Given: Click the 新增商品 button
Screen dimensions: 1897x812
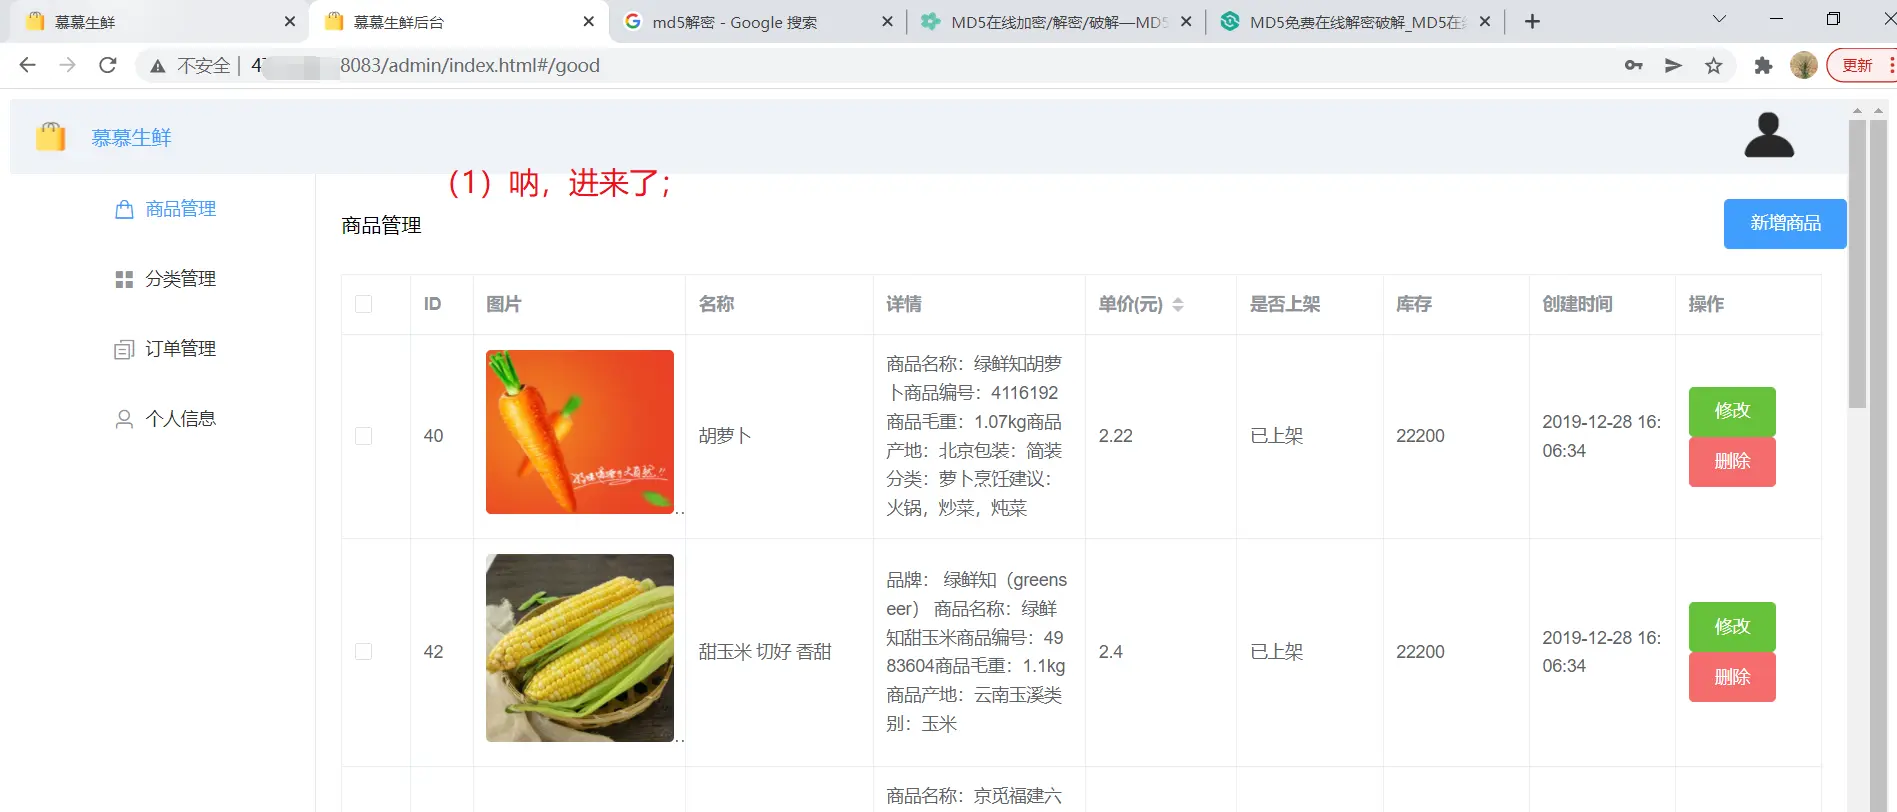Looking at the screenshot, I should point(1785,224).
